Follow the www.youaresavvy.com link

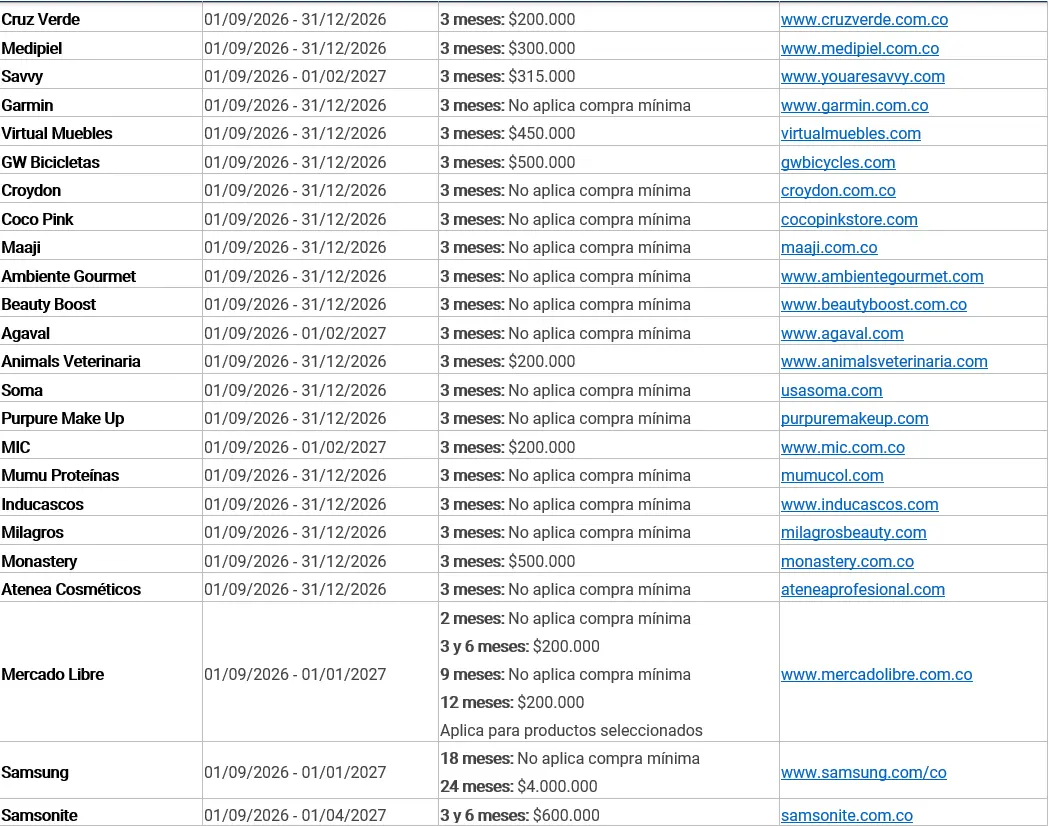click(862, 76)
